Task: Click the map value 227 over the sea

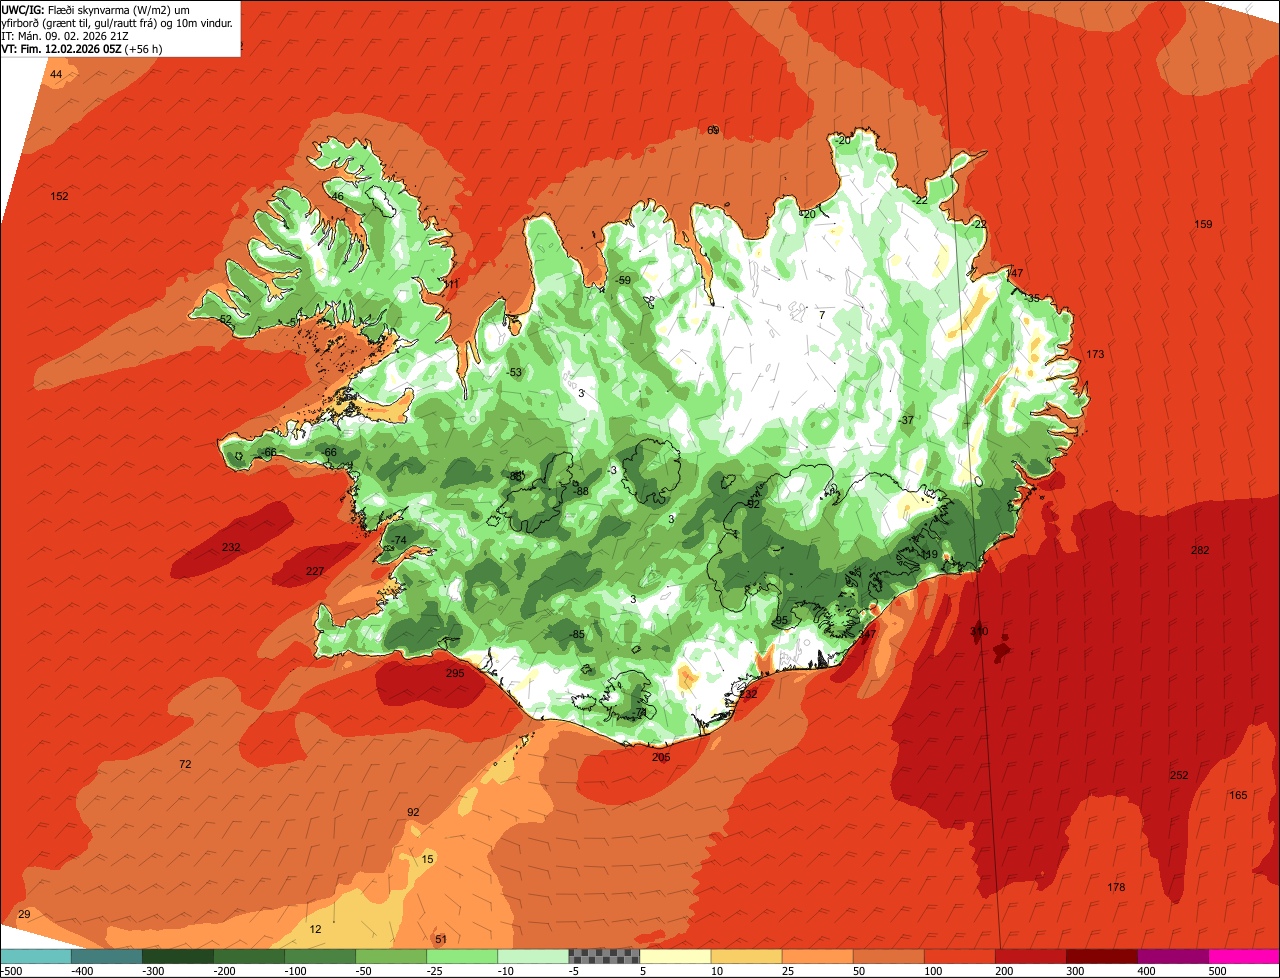Action: [x=315, y=571]
